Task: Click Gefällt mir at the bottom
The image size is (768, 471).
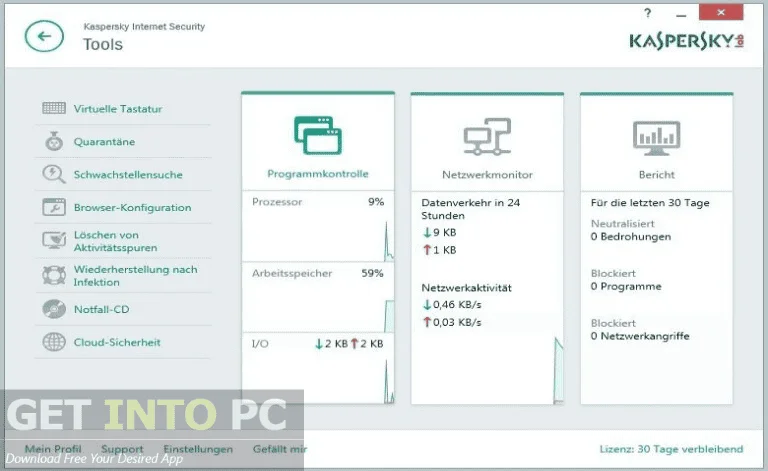Action: [280, 448]
